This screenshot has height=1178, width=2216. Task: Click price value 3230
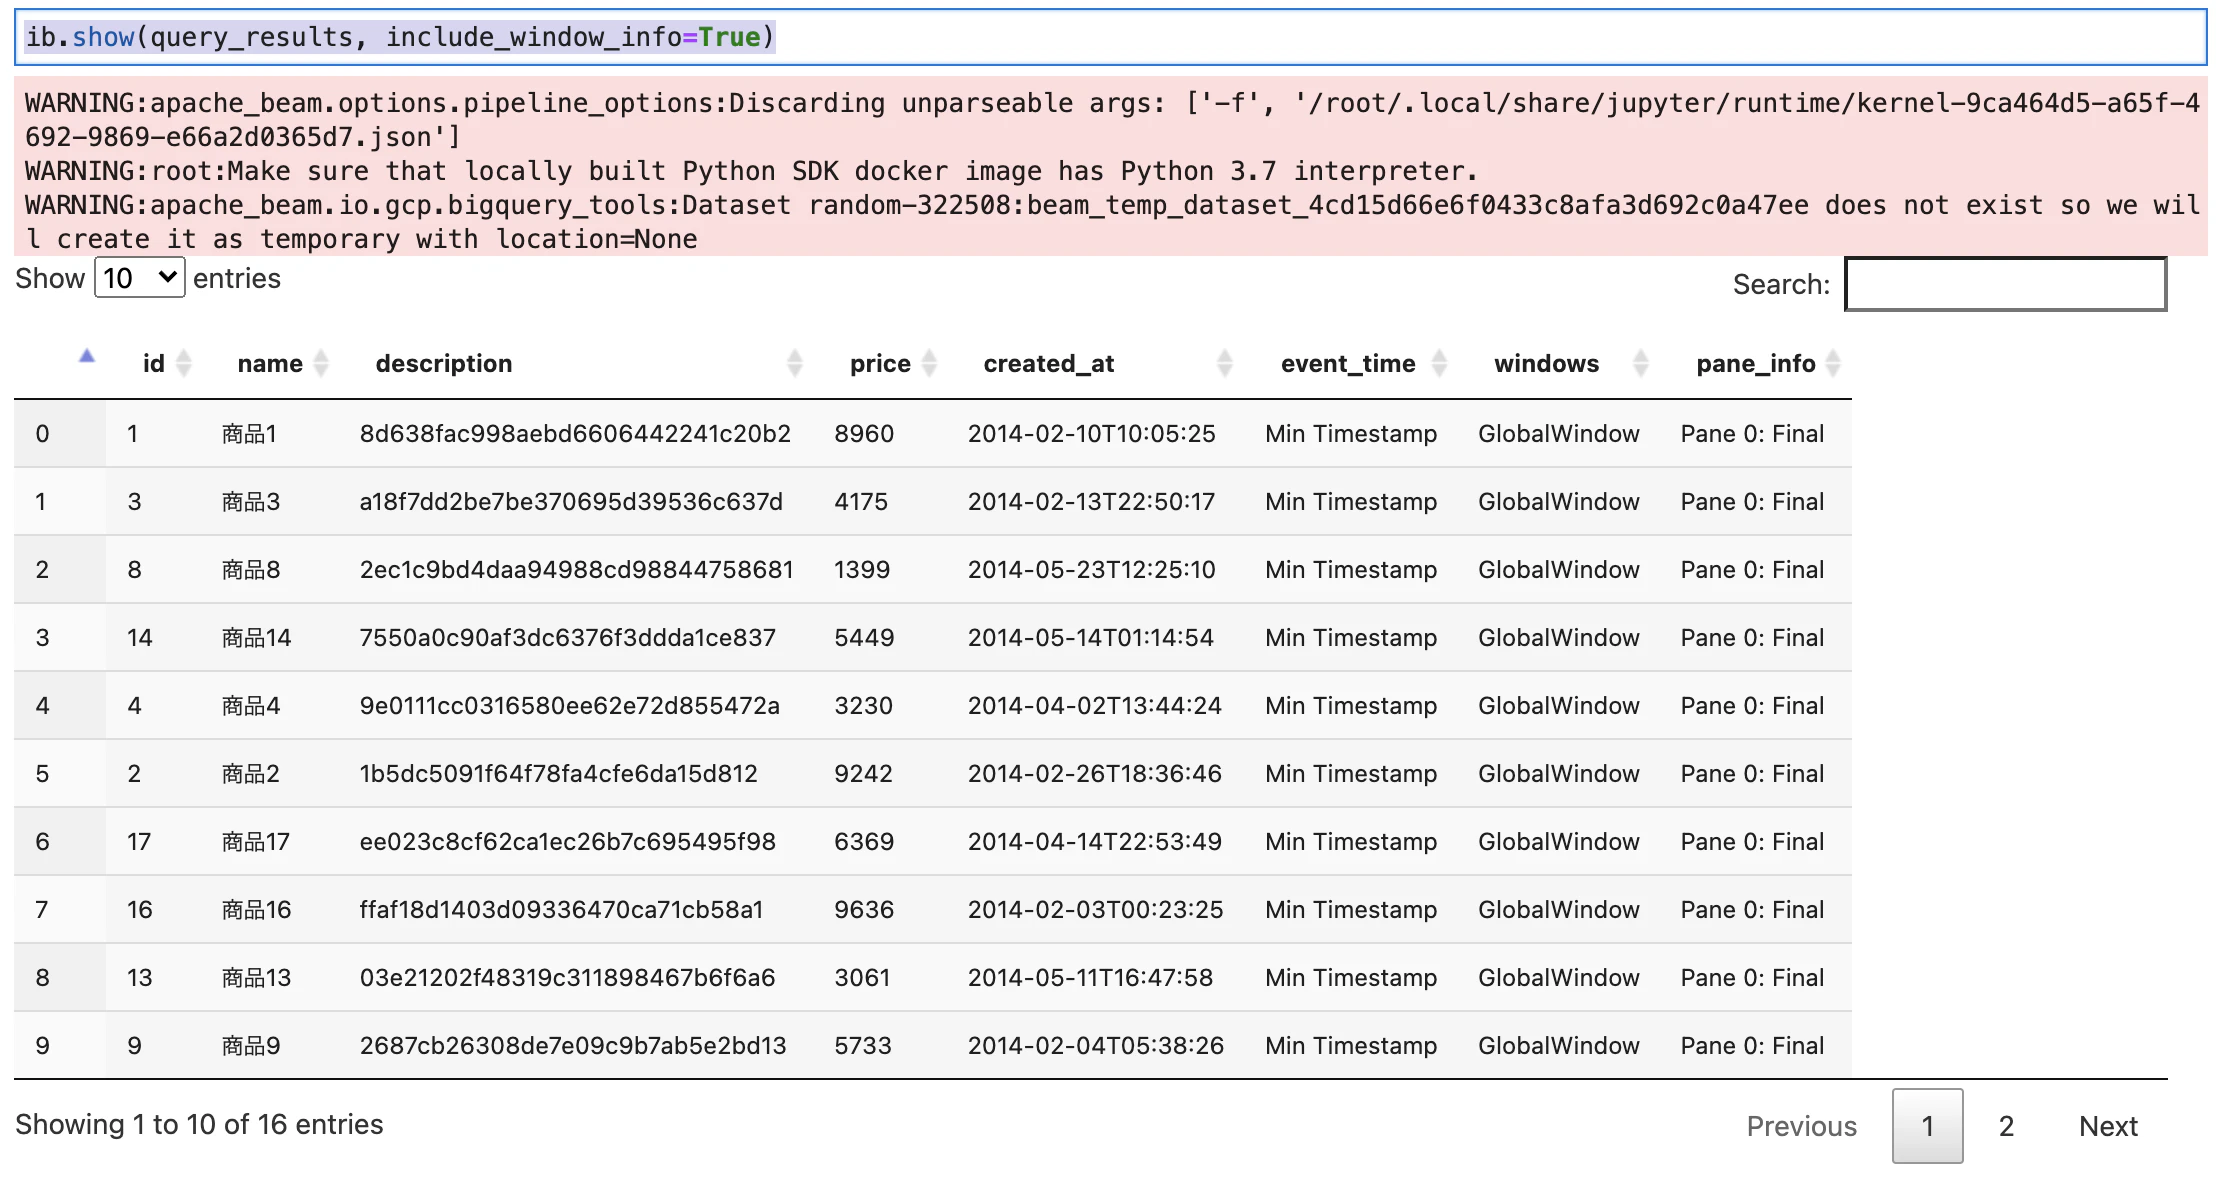[x=863, y=705]
